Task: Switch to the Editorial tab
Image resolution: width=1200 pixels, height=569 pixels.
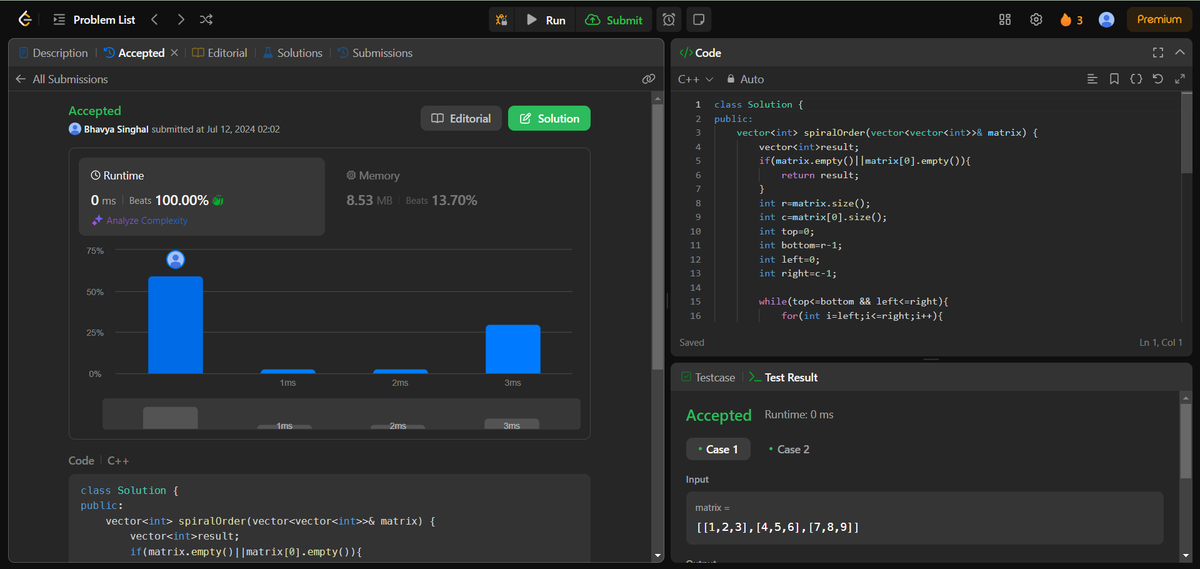Action: point(219,53)
